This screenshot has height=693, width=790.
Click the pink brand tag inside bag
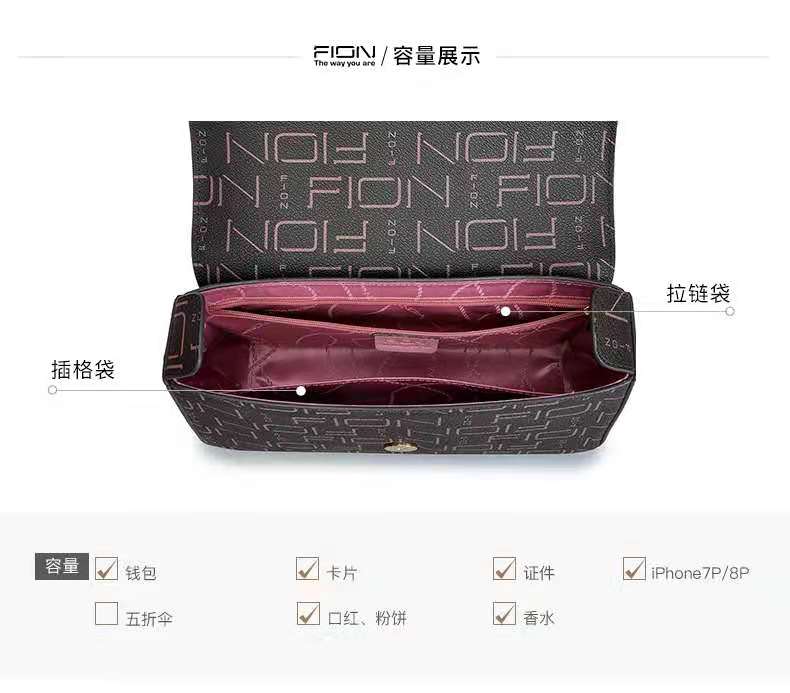[x=406, y=343]
